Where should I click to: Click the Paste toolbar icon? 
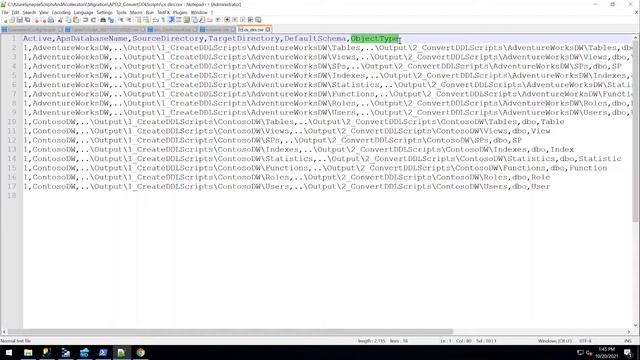pyautogui.click(x=76, y=20)
